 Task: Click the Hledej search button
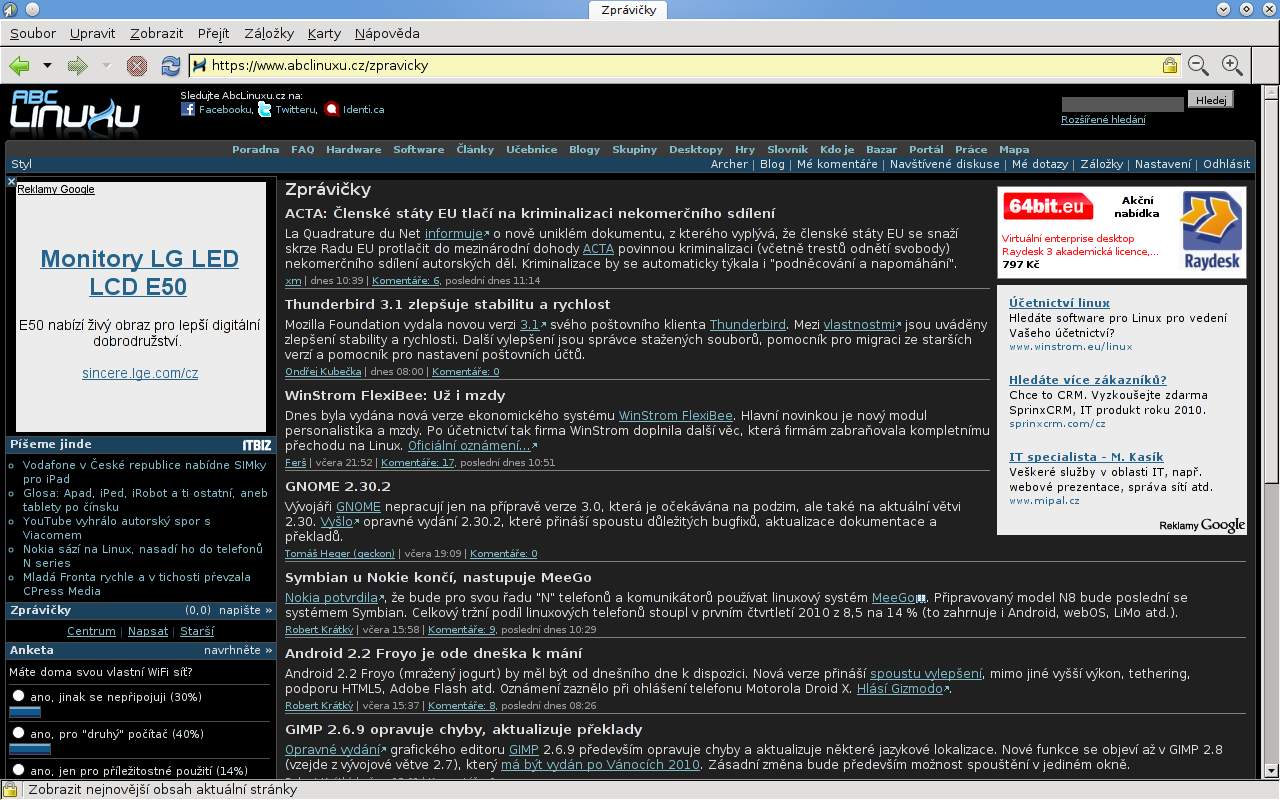tap(1211, 100)
